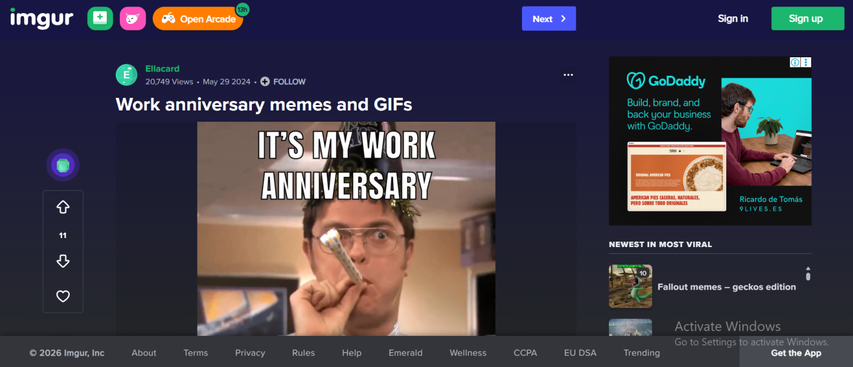Screen dimensions: 853x367
Task: Click the emerald gem badge icon
Action: click(x=63, y=165)
